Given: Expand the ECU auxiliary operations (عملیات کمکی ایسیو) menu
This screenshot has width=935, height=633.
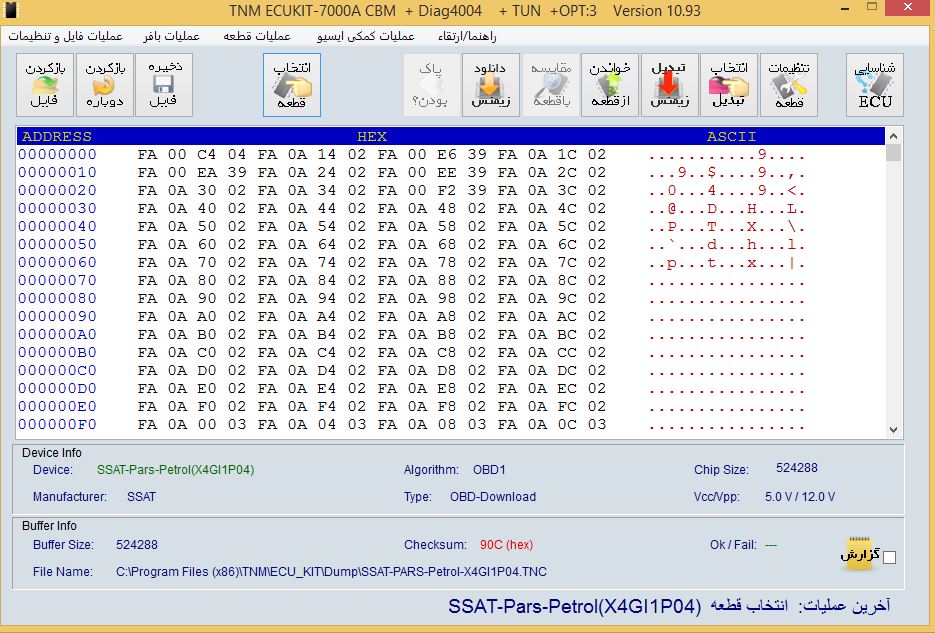Looking at the screenshot, I should (351, 36).
